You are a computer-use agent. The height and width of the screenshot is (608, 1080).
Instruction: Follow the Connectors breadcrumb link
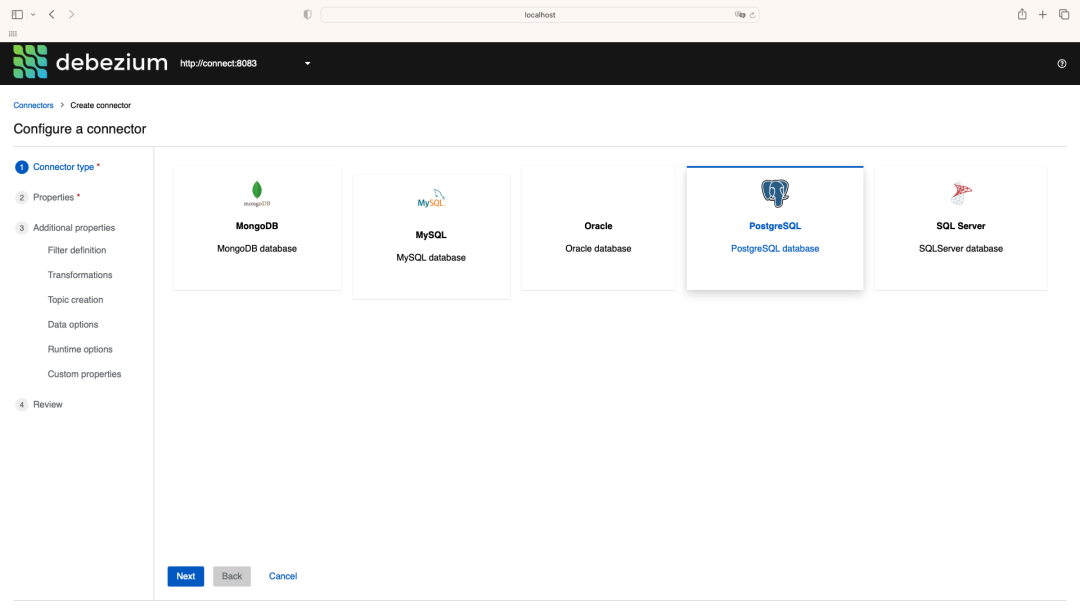coord(33,105)
